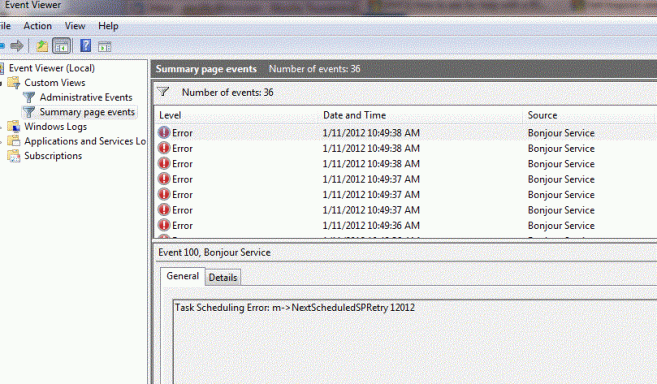The height and width of the screenshot is (384, 657).
Task: Click the Up One Level folder icon
Action: coord(42,46)
